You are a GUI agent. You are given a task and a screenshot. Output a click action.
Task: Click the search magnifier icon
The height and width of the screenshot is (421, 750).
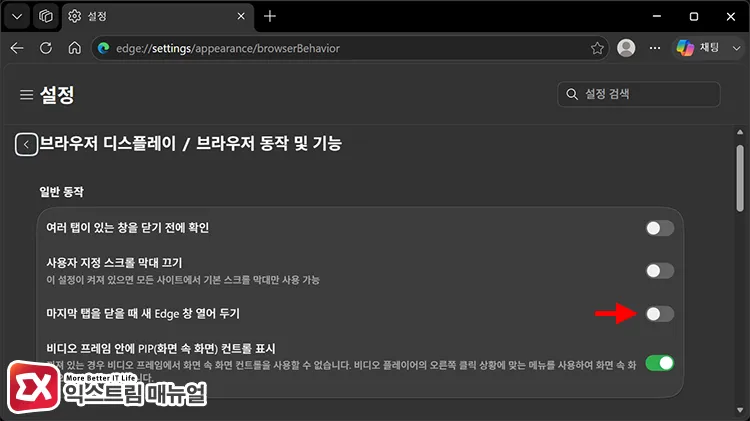(572, 94)
